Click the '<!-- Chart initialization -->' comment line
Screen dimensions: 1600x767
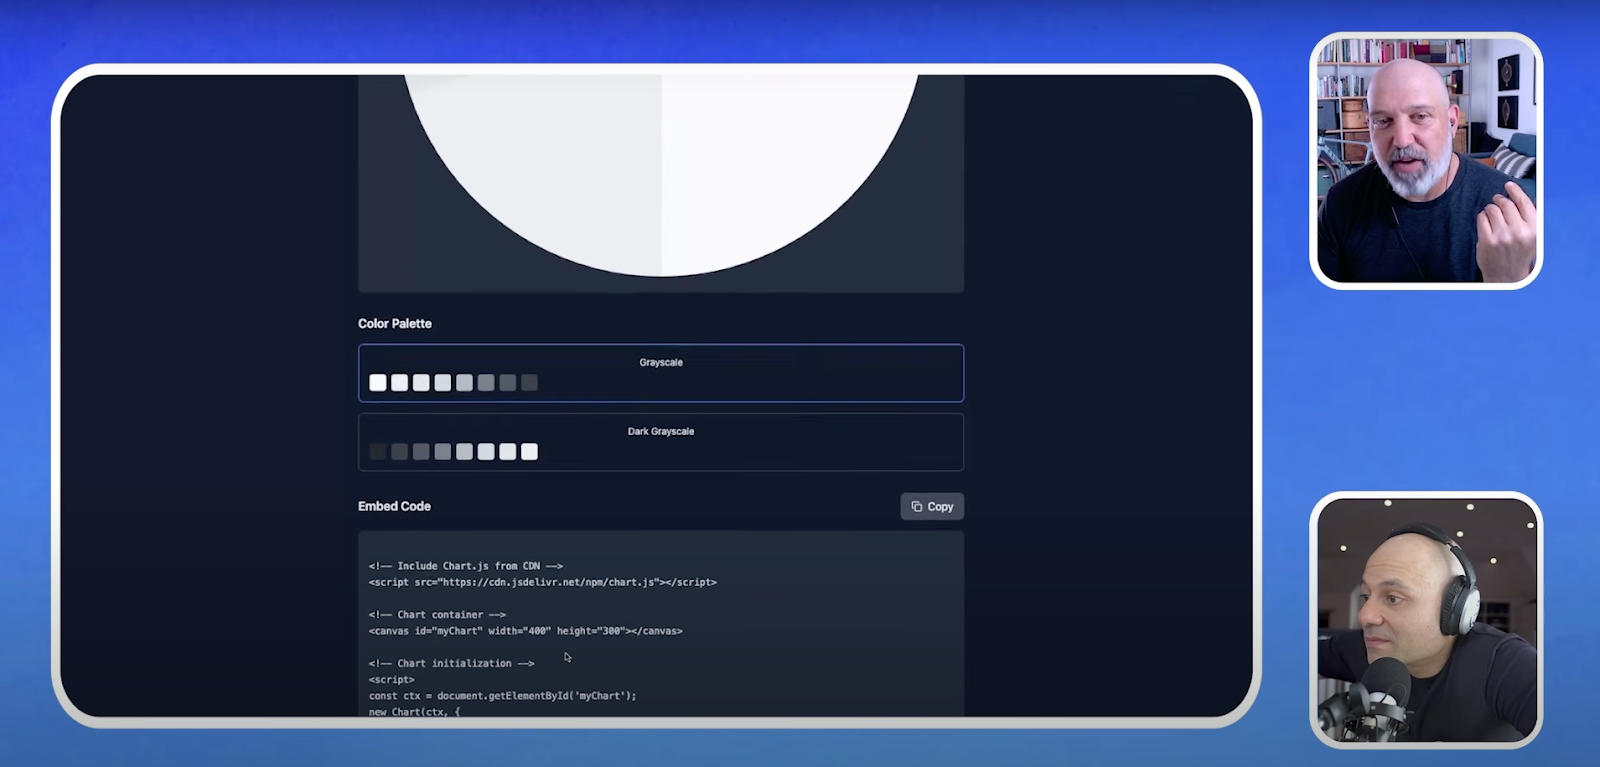452,663
